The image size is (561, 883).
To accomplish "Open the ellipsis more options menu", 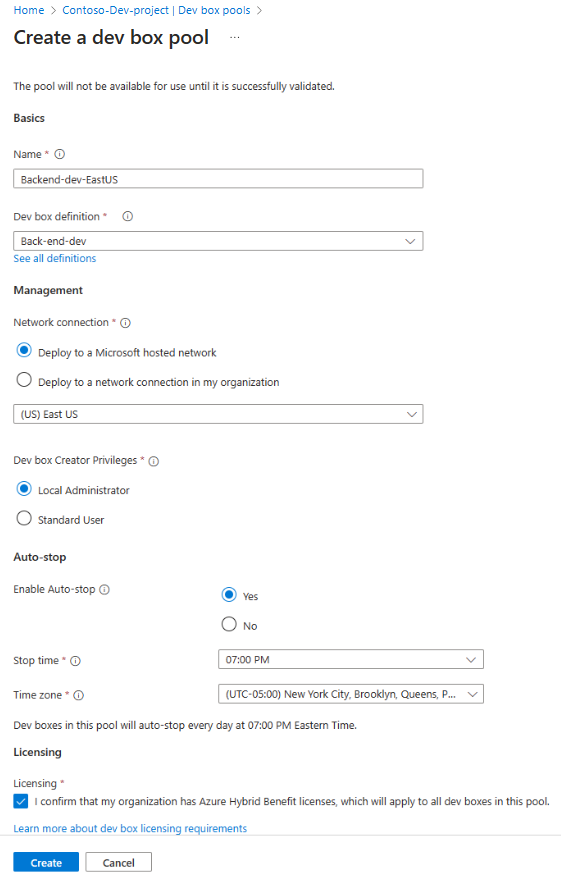I will coord(235,38).
